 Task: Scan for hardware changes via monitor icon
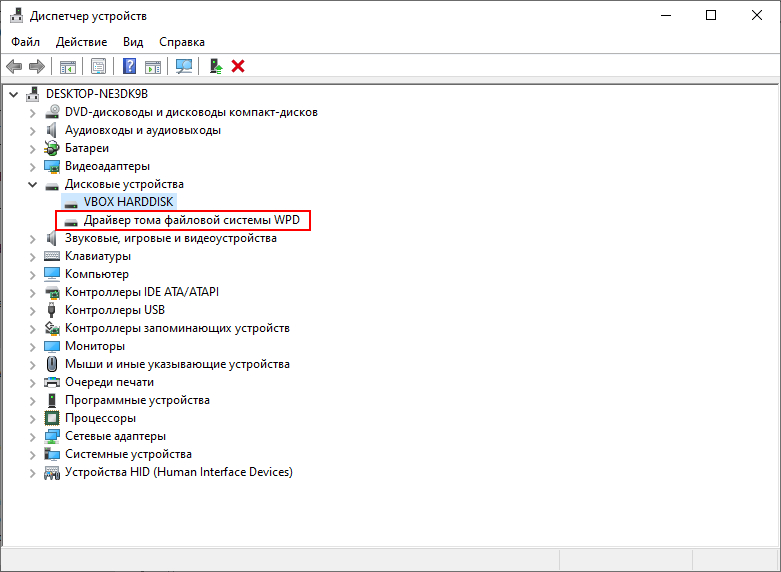[184, 66]
